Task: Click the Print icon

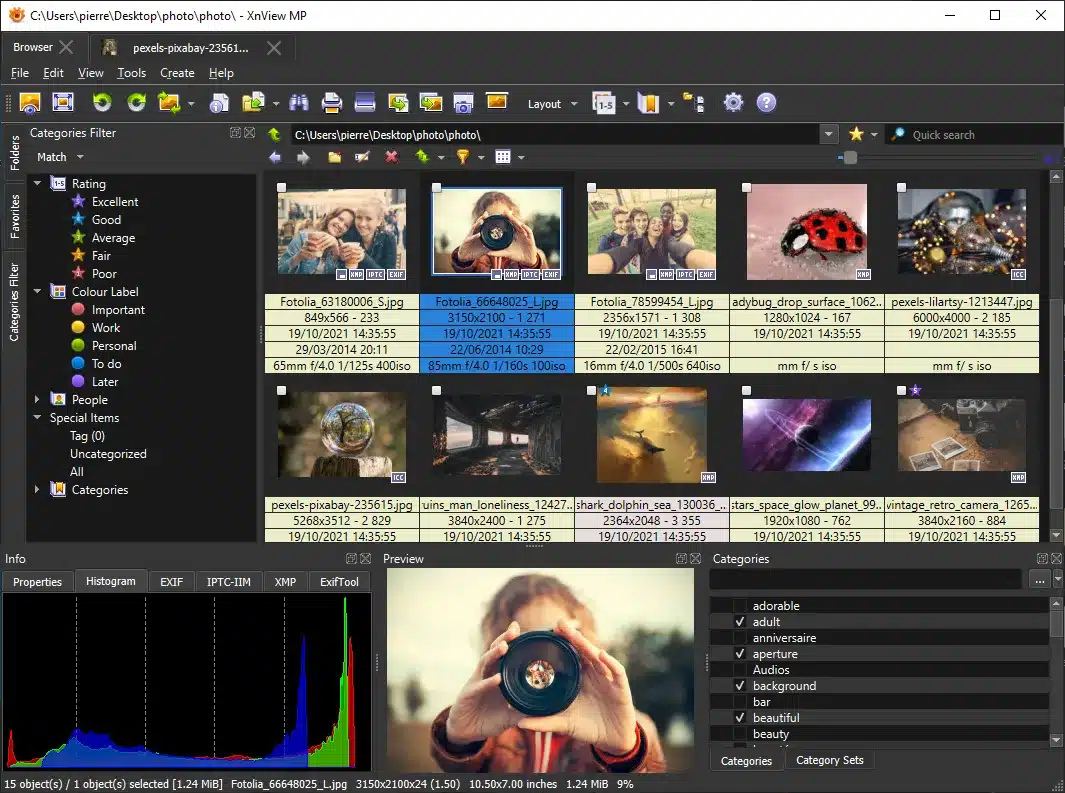Action: 330,102
